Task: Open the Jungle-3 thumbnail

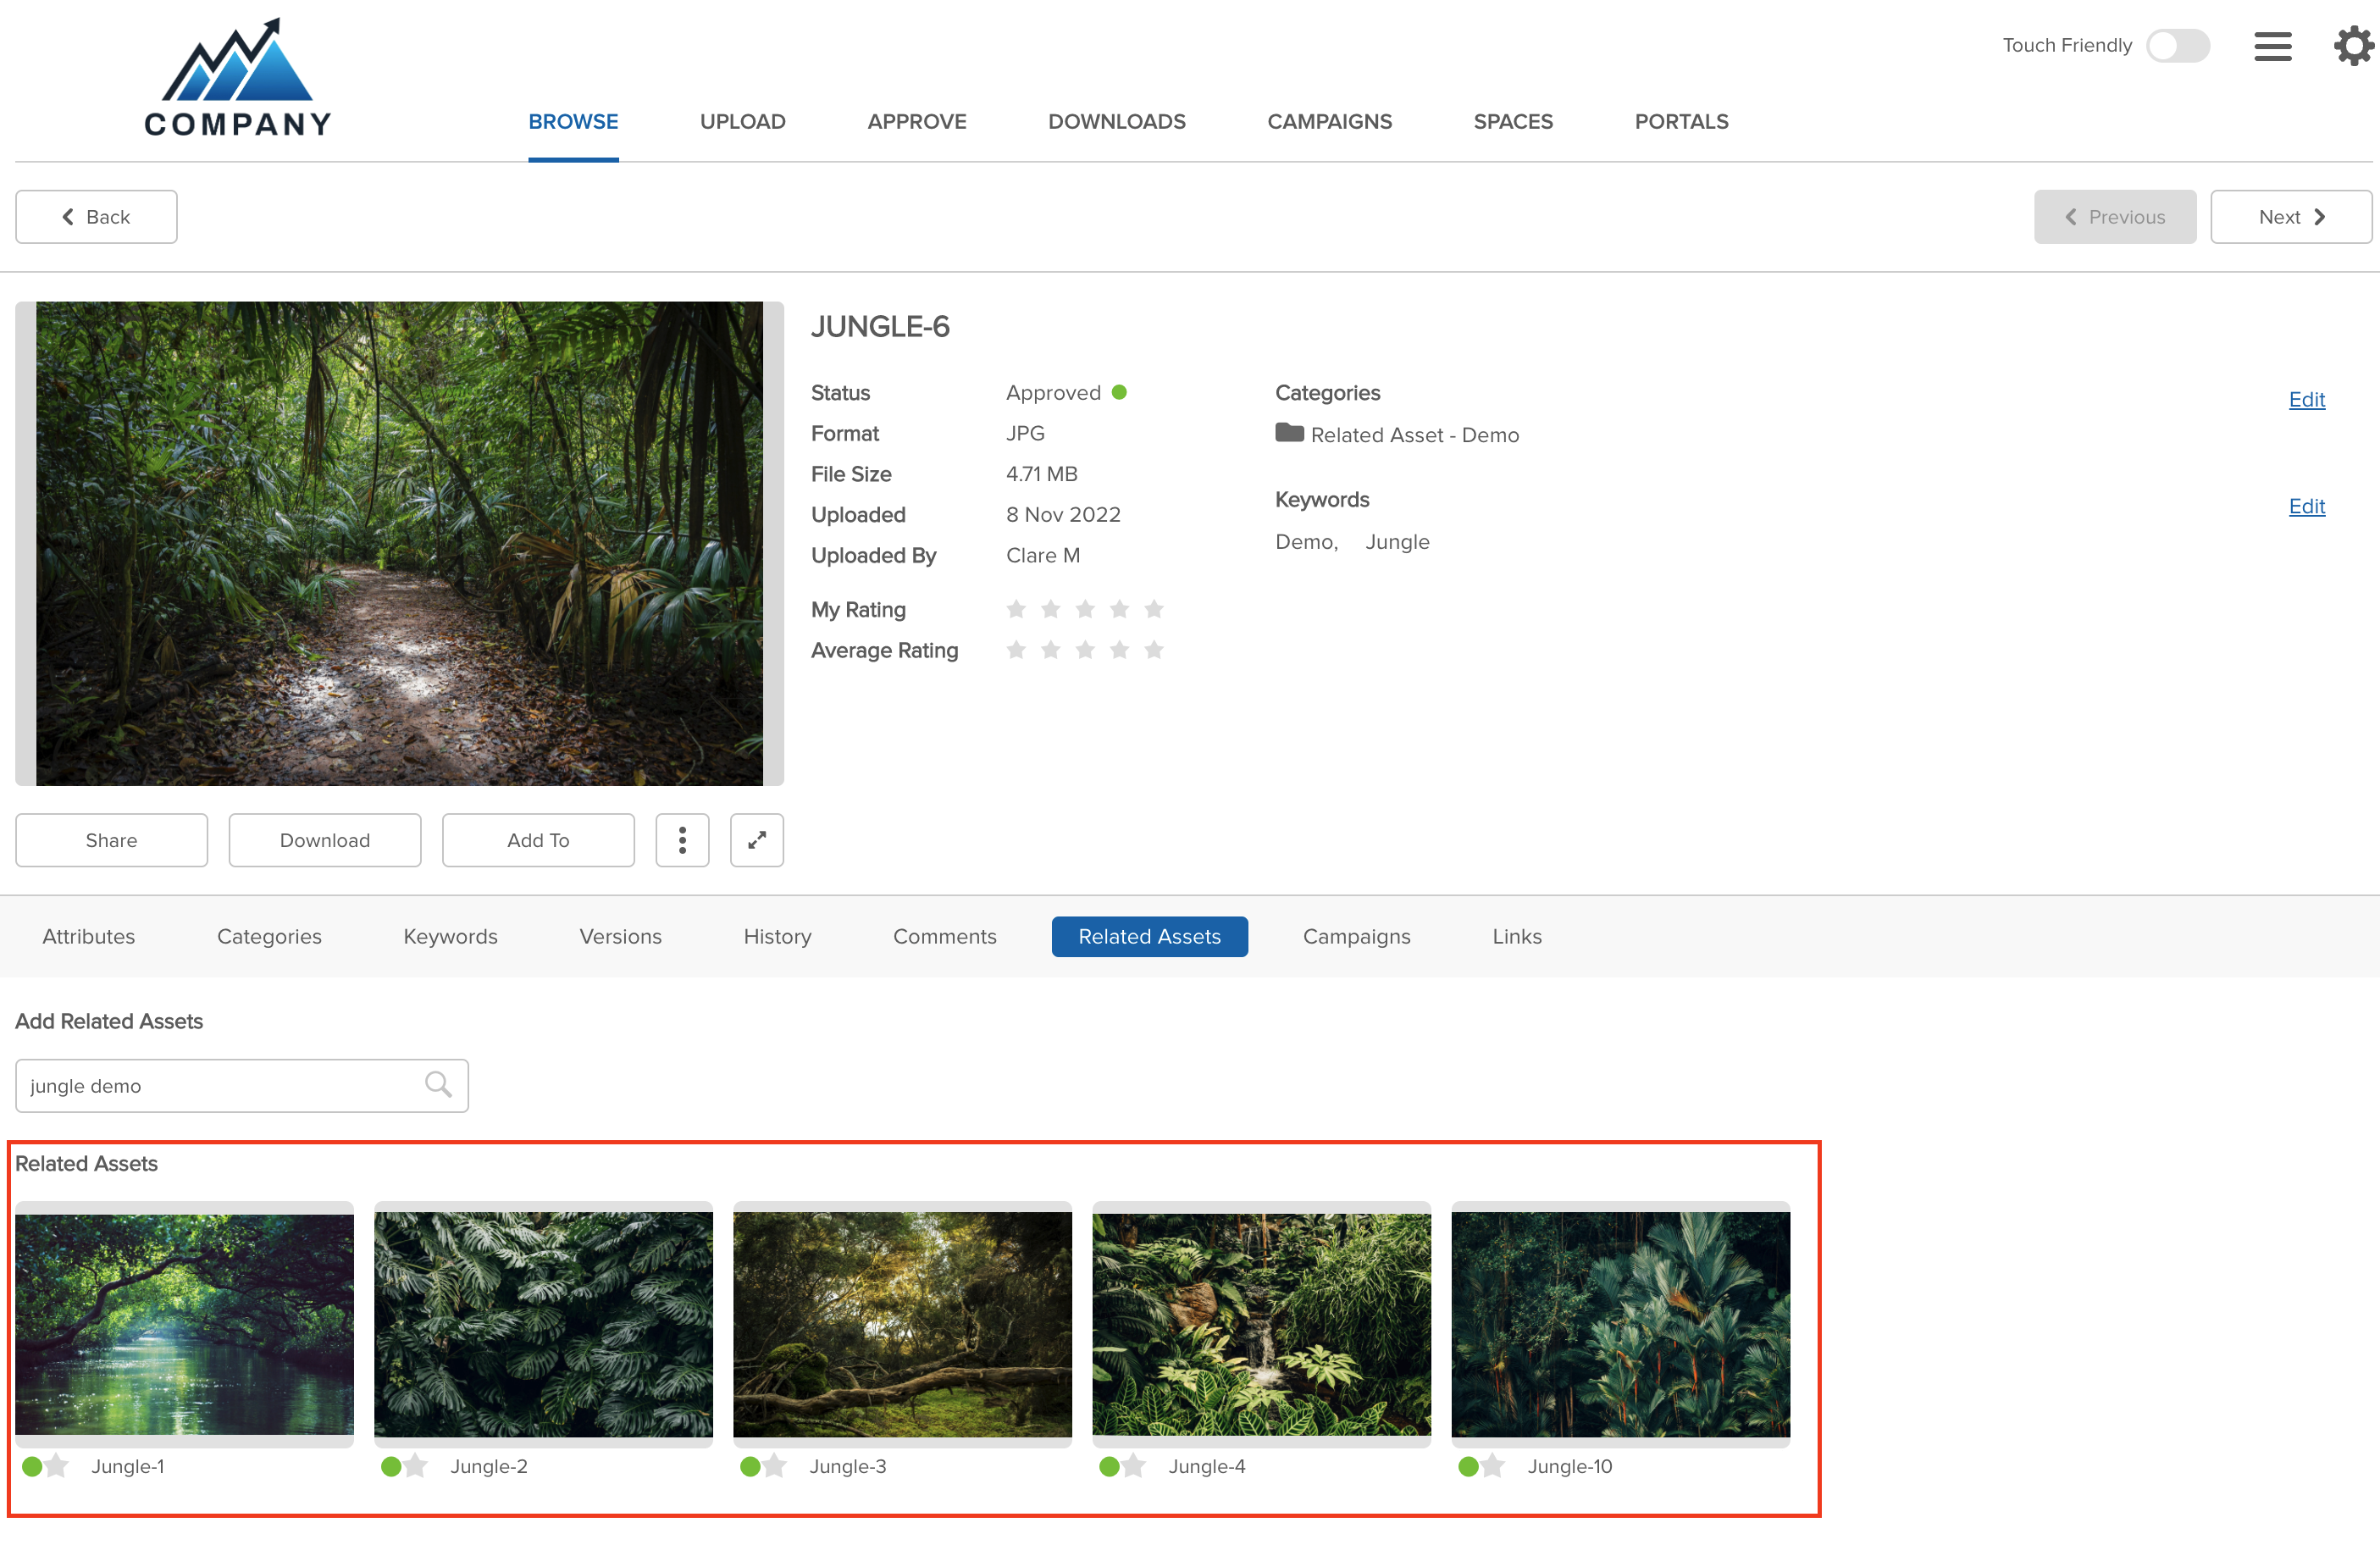Action: (902, 1324)
